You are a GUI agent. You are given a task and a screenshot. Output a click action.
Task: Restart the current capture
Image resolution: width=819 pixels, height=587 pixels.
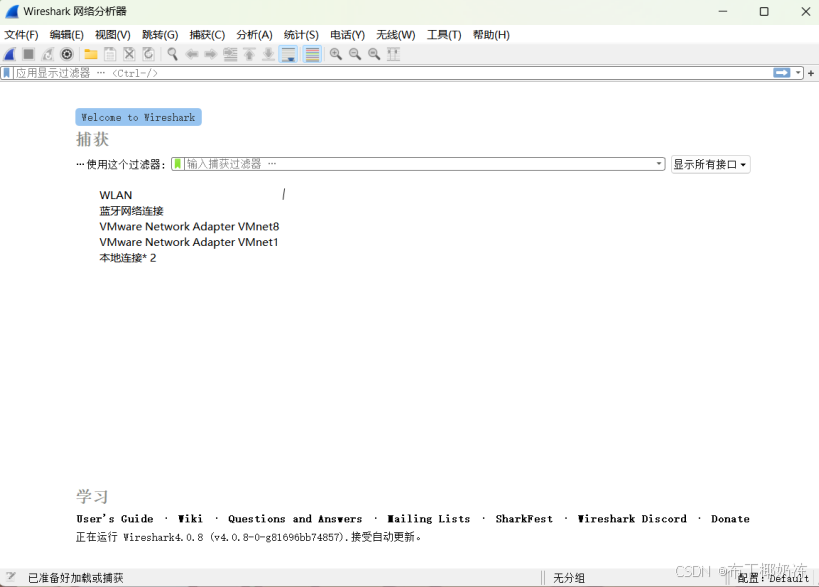pos(48,54)
